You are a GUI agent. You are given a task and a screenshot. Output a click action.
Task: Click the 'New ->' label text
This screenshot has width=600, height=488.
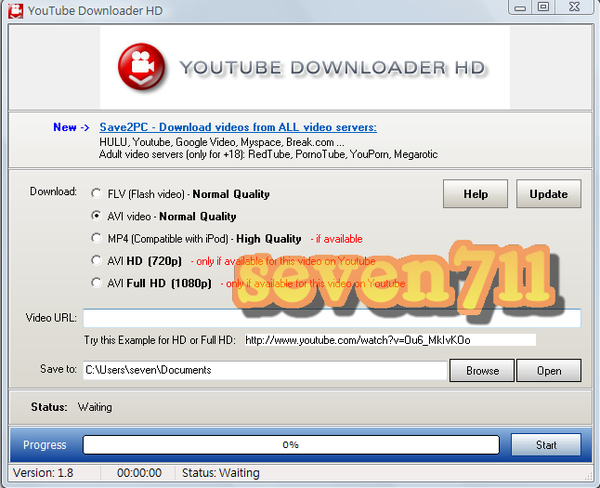(71, 127)
